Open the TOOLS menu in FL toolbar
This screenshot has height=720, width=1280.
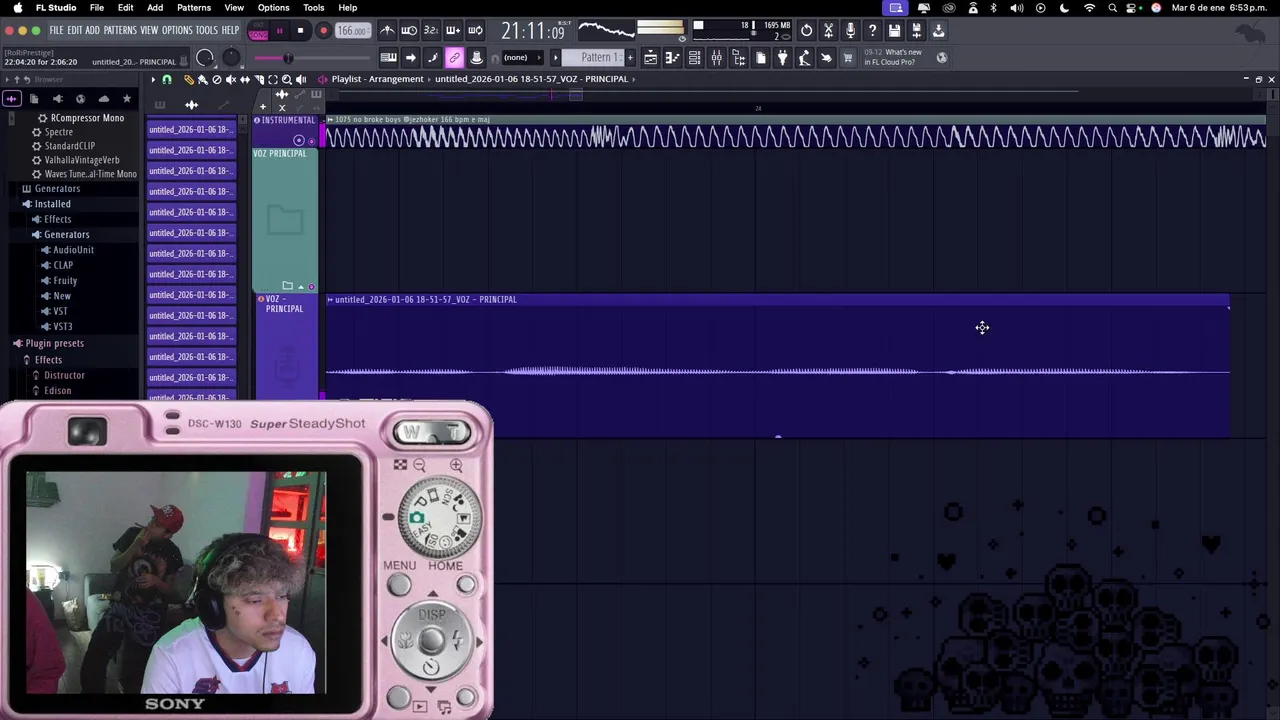[206, 30]
